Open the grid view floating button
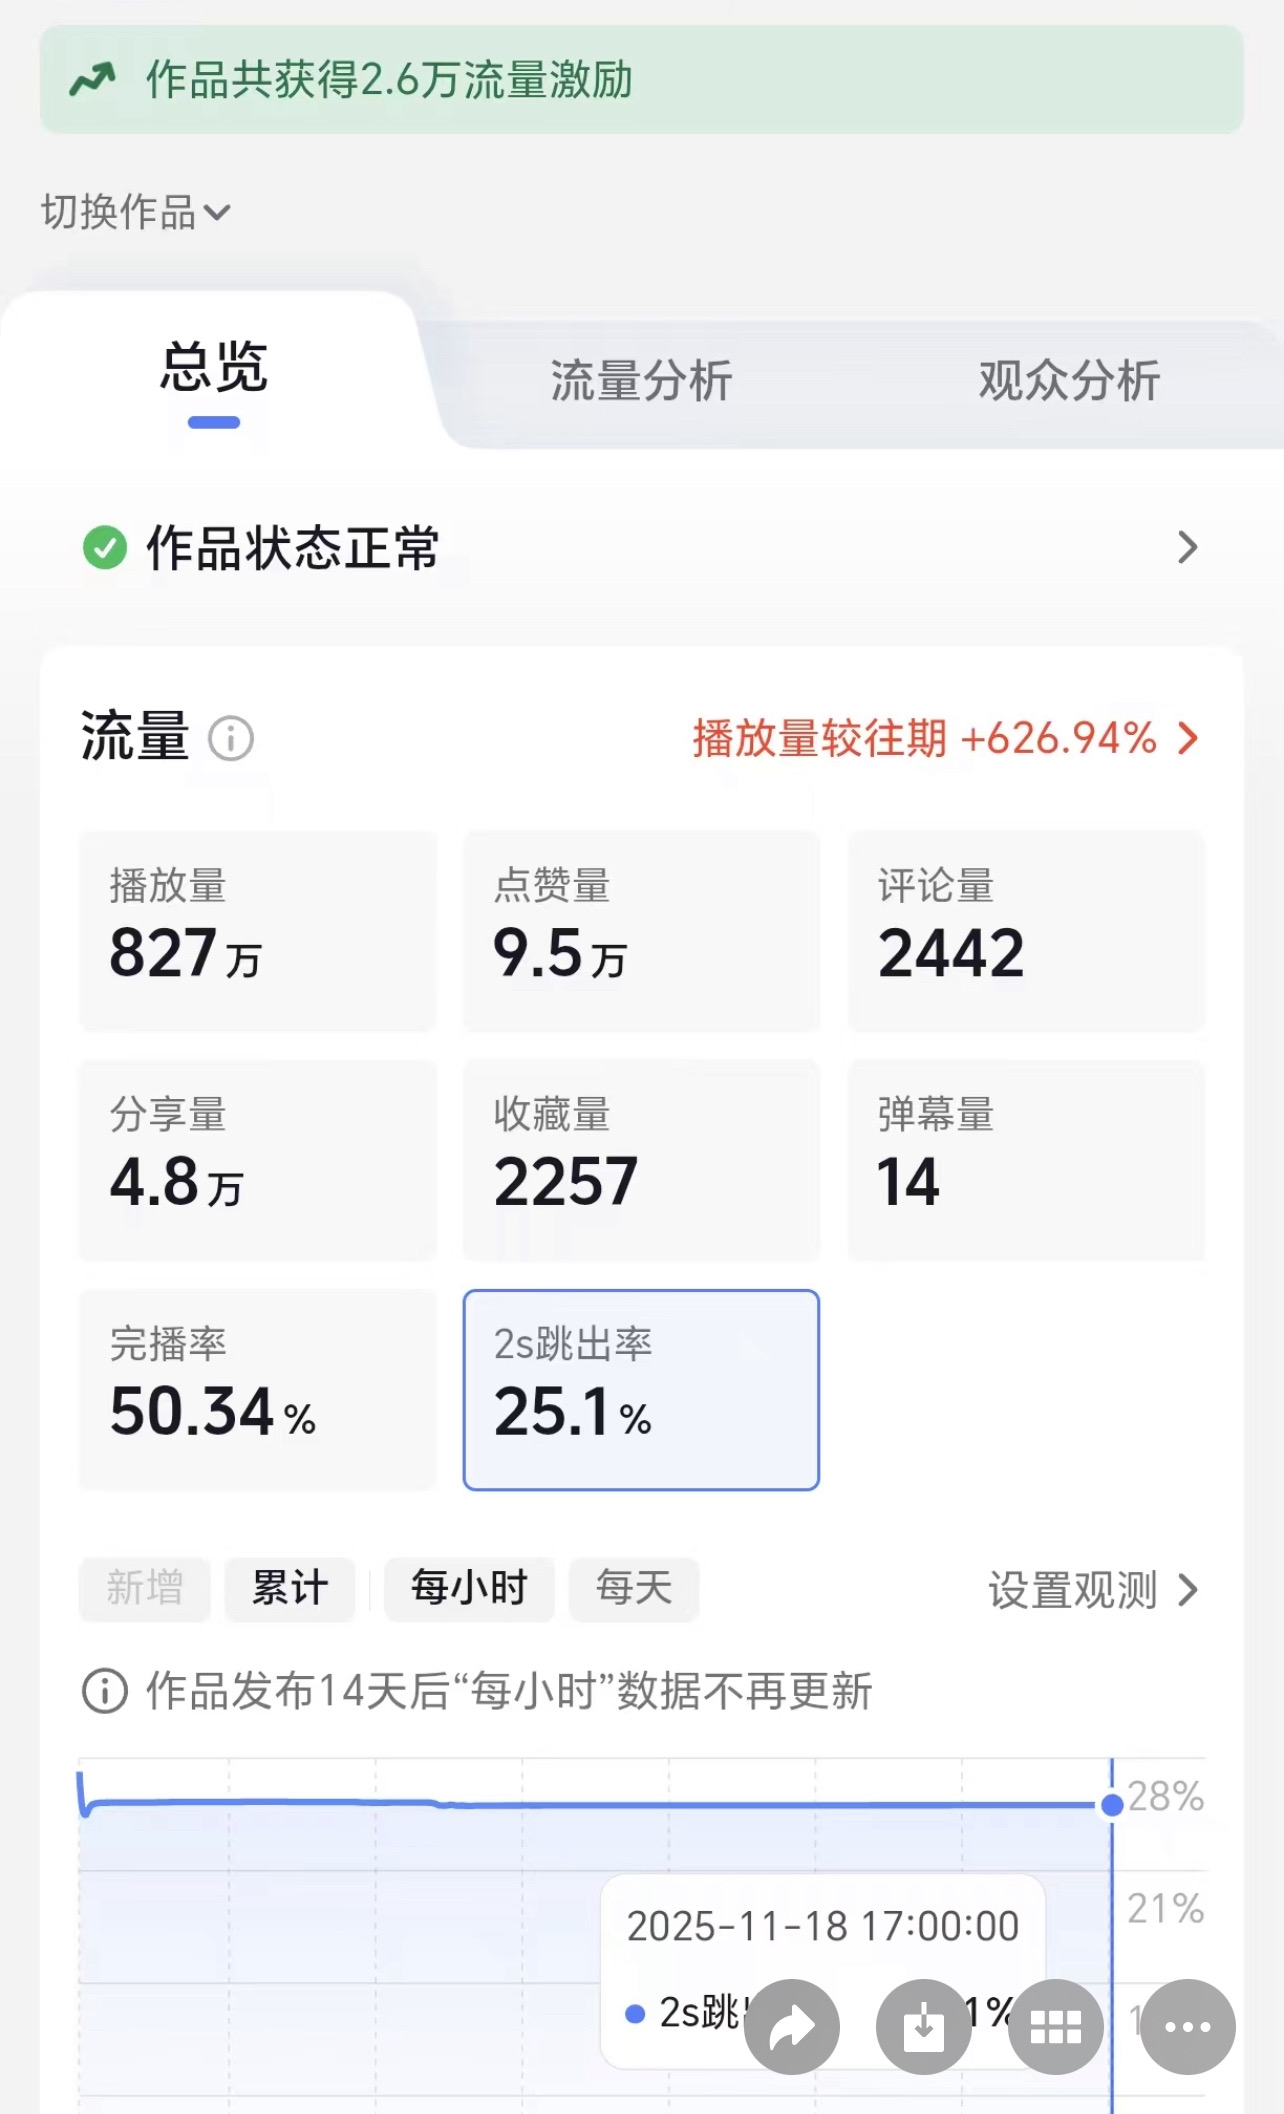This screenshot has width=1284, height=2114. (1055, 2026)
